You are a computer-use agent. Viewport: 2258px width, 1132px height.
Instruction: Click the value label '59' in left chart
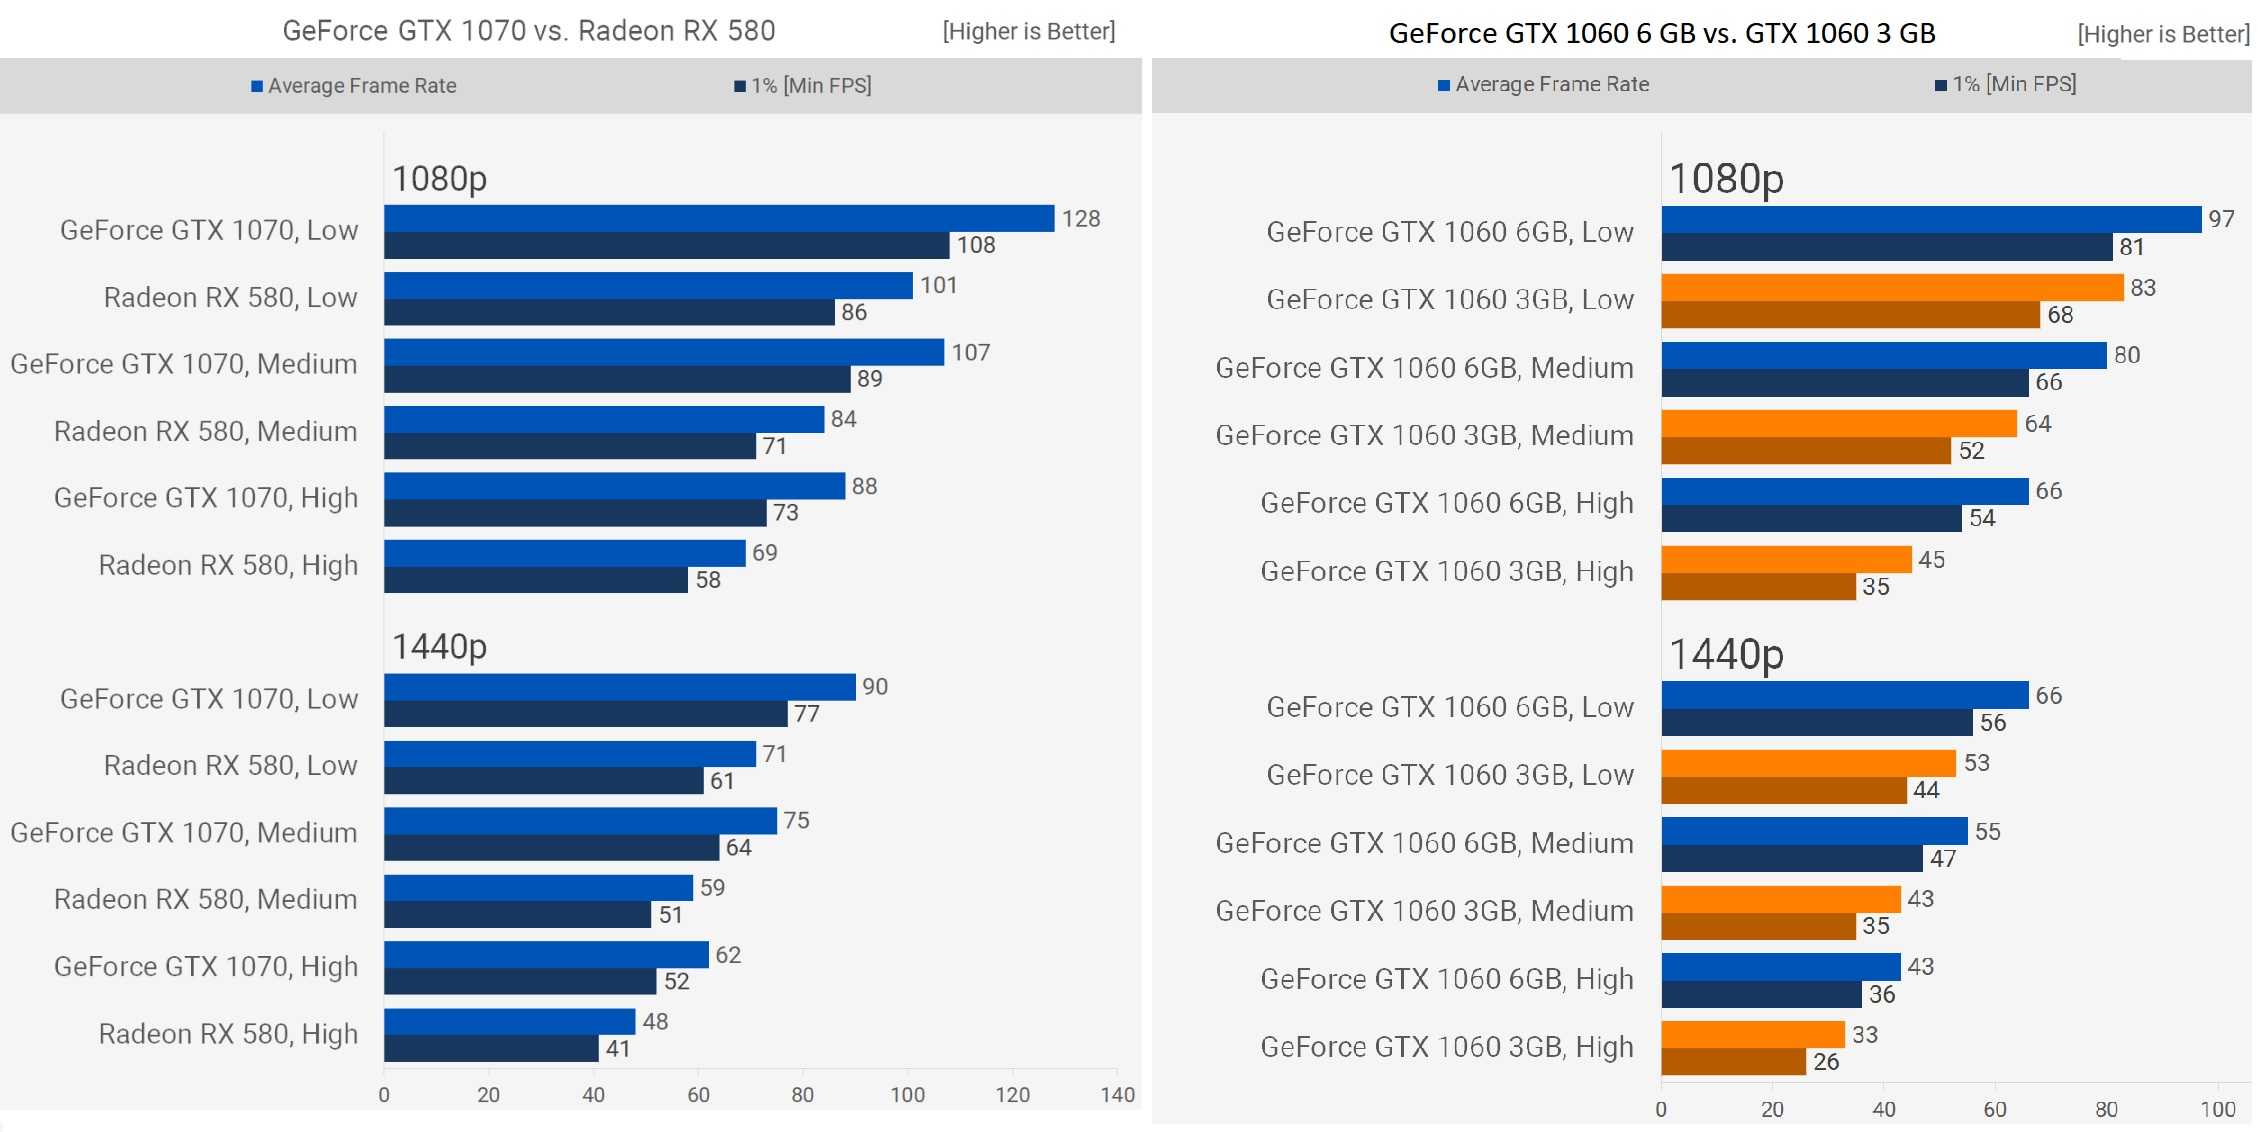click(x=712, y=888)
